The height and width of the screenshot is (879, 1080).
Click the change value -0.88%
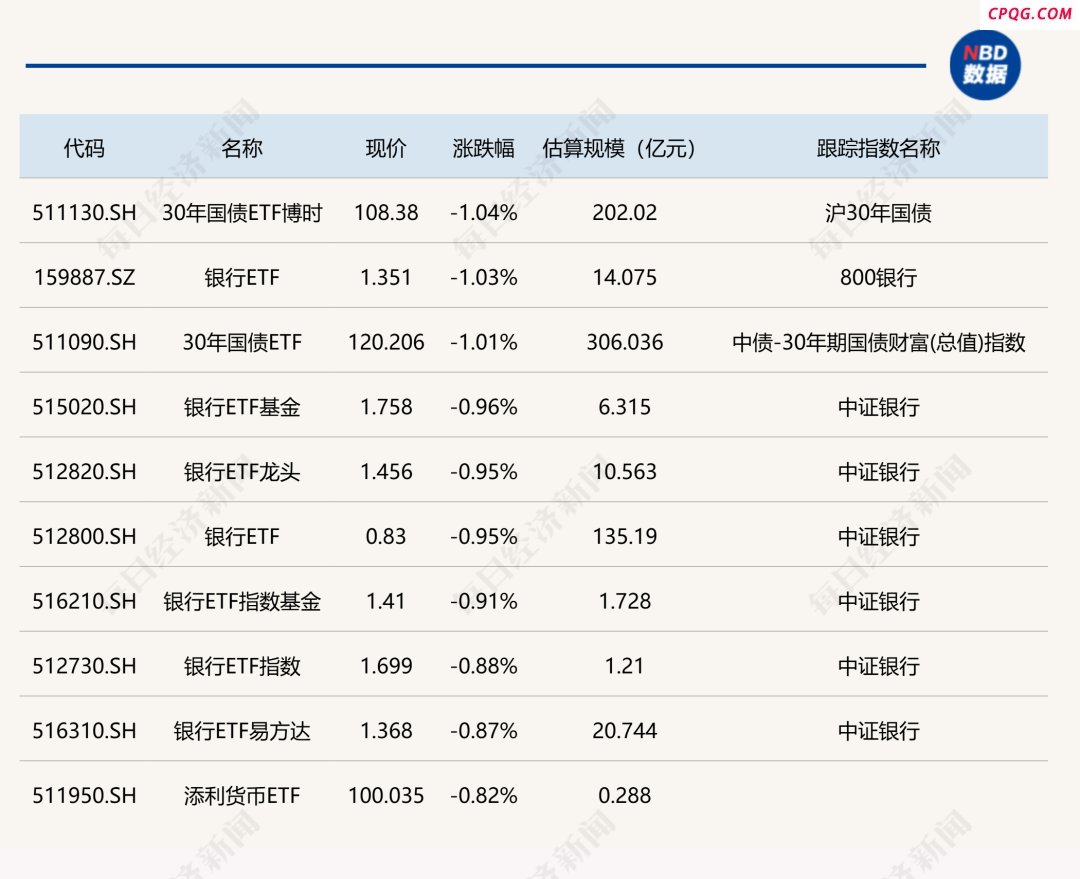484,666
